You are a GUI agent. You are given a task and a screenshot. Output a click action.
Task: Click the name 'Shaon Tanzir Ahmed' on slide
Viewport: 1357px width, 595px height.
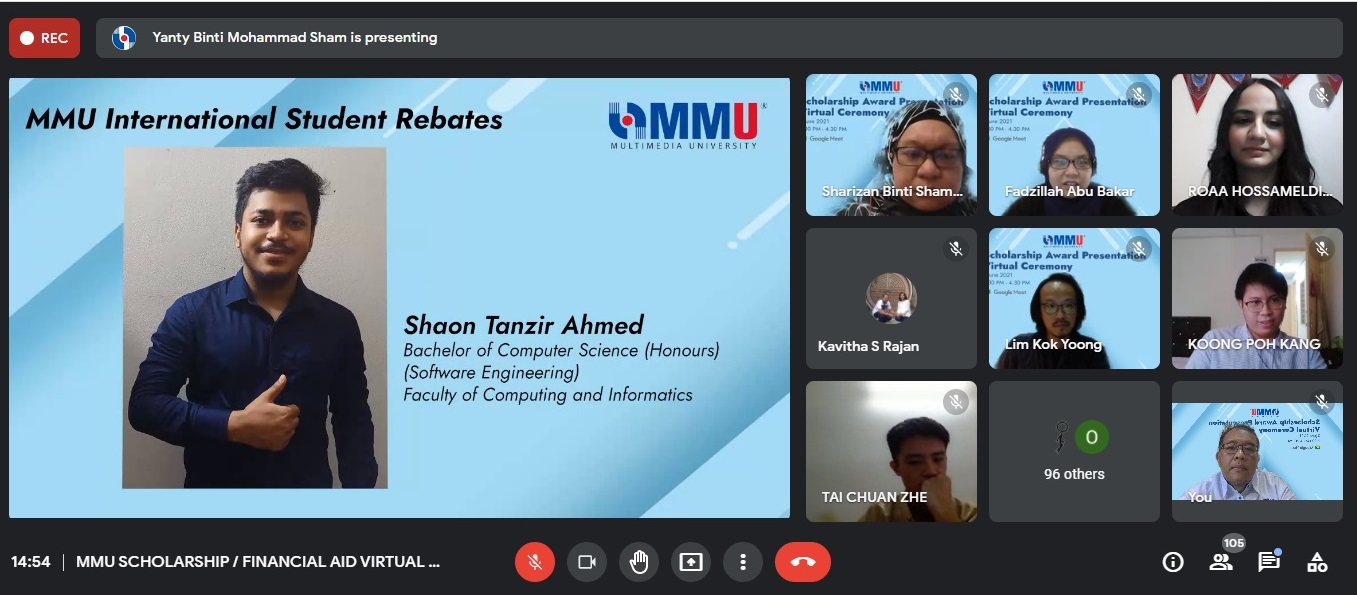[523, 325]
